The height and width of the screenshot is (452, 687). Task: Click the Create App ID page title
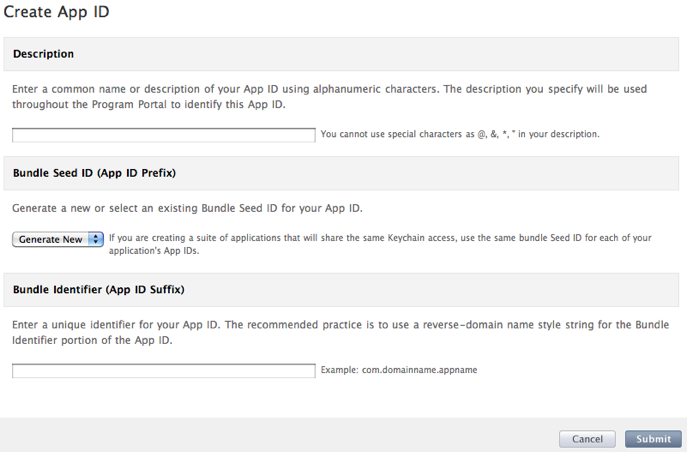pyautogui.click(x=56, y=12)
